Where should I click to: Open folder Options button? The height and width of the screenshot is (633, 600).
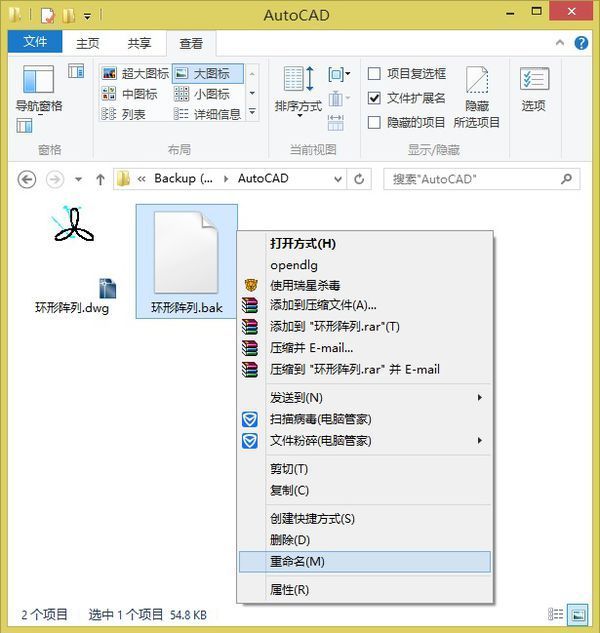click(x=534, y=90)
